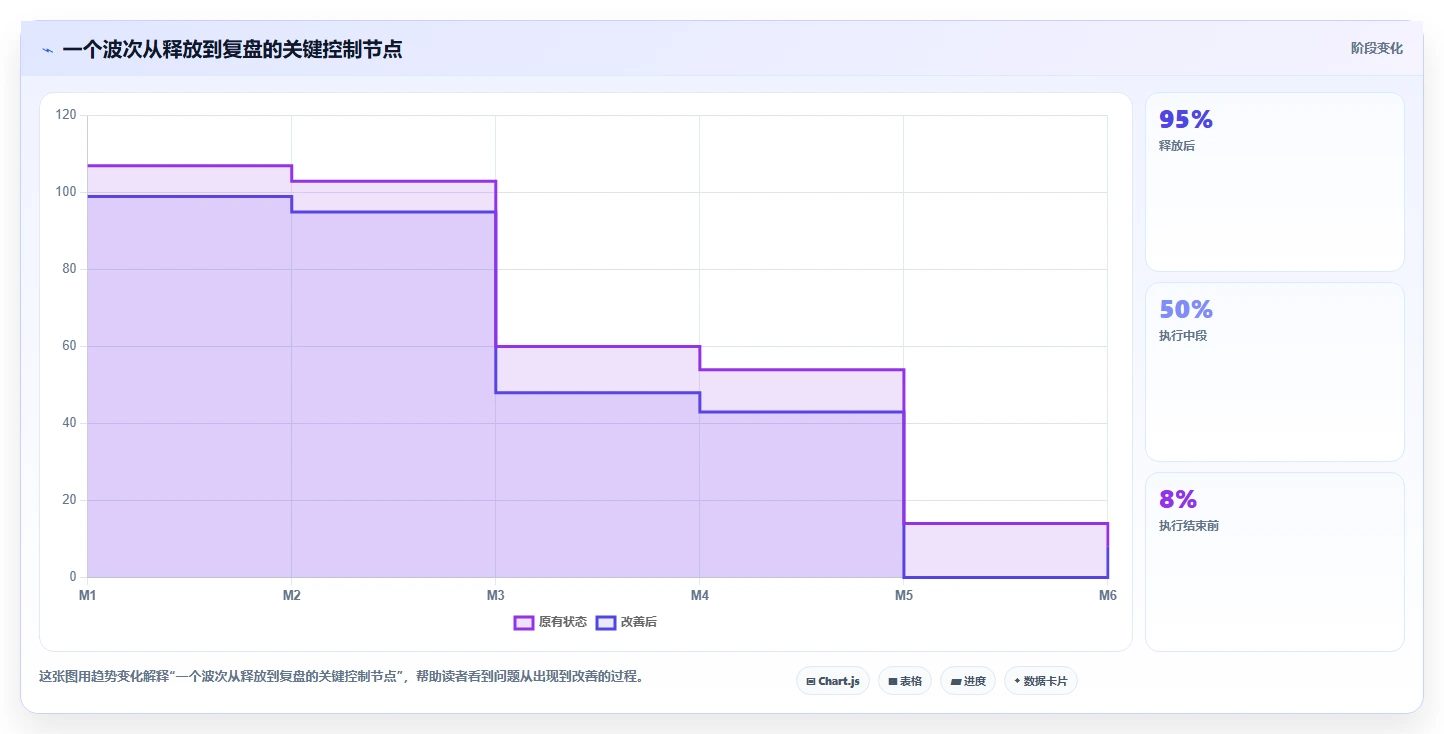
Task: Click the M6 axis label
Action: [x=1108, y=595]
